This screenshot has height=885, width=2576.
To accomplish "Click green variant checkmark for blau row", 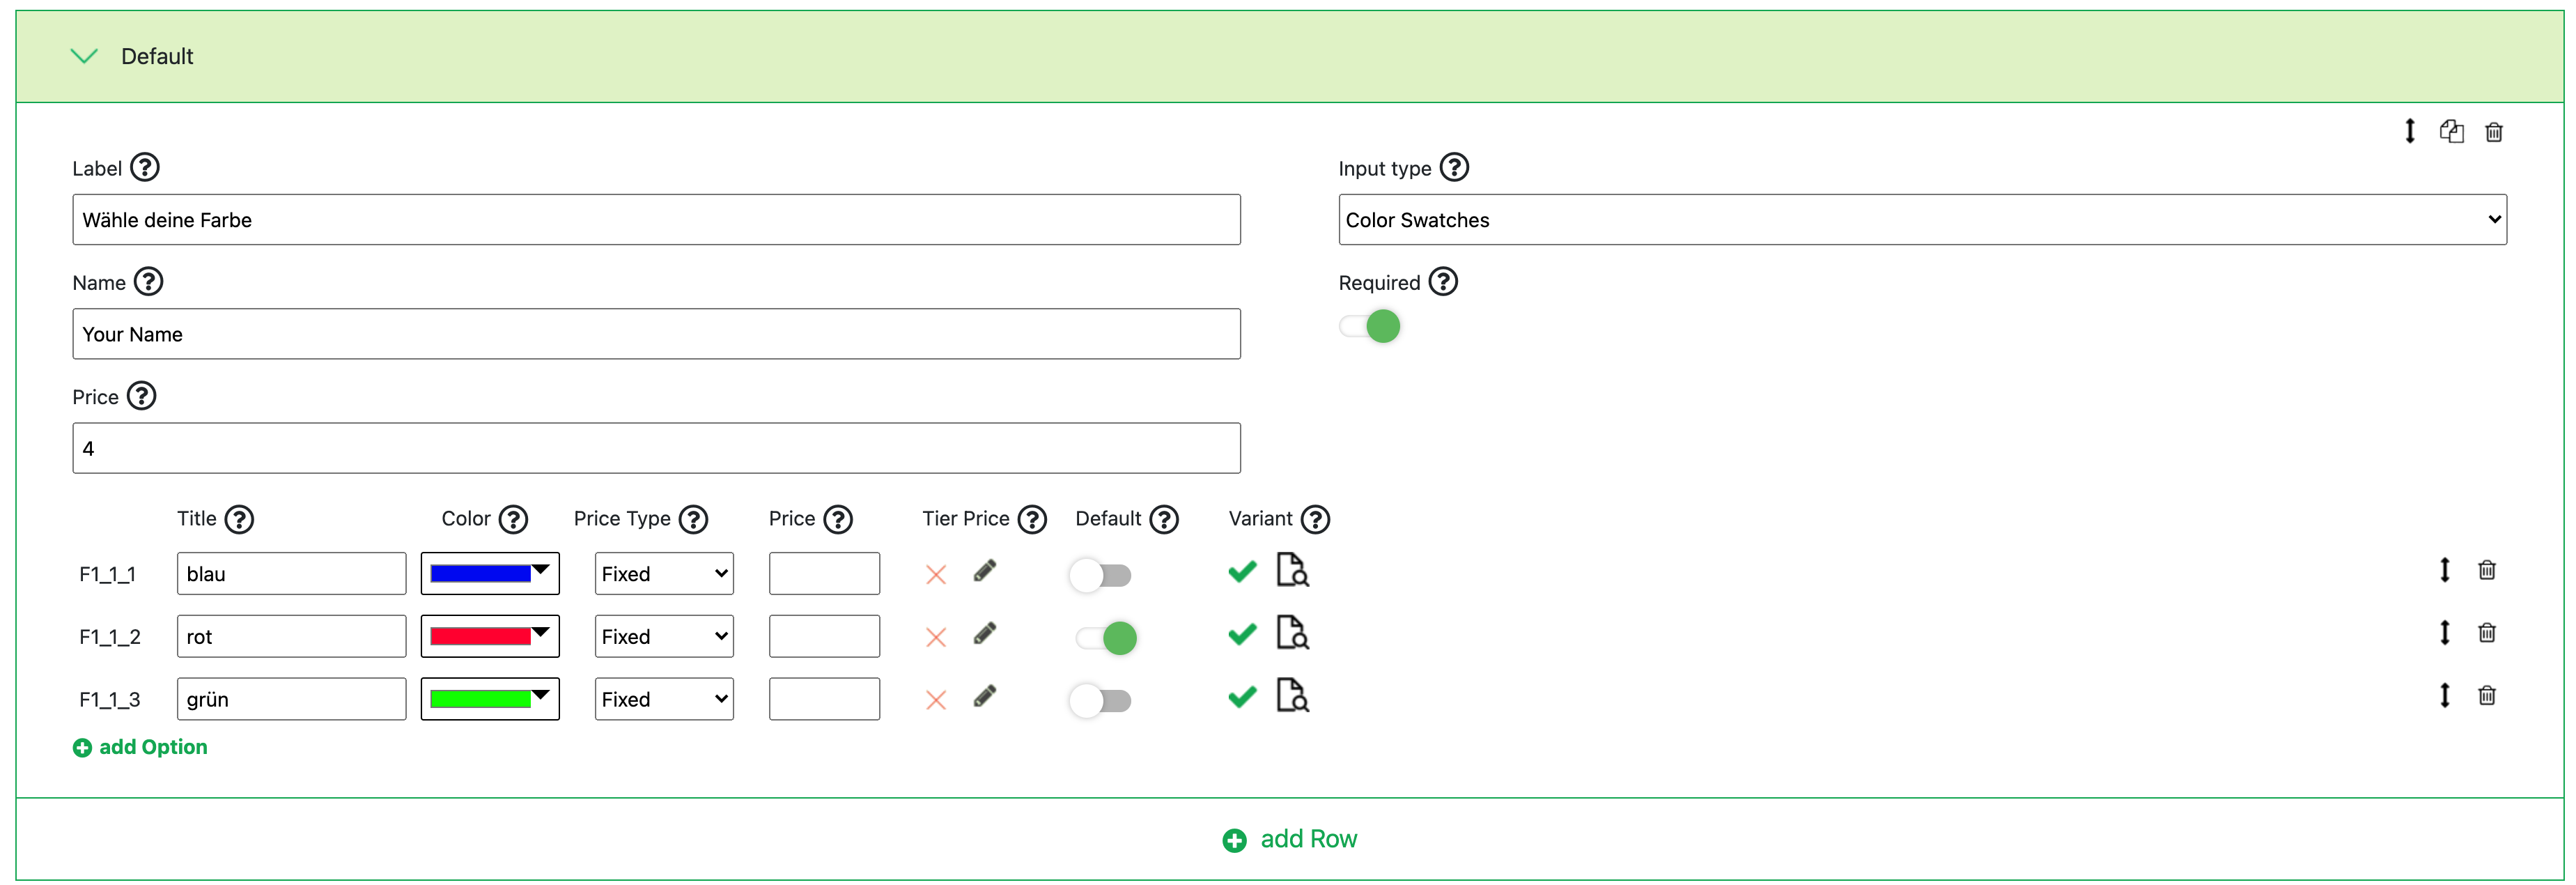I will (x=1242, y=572).
